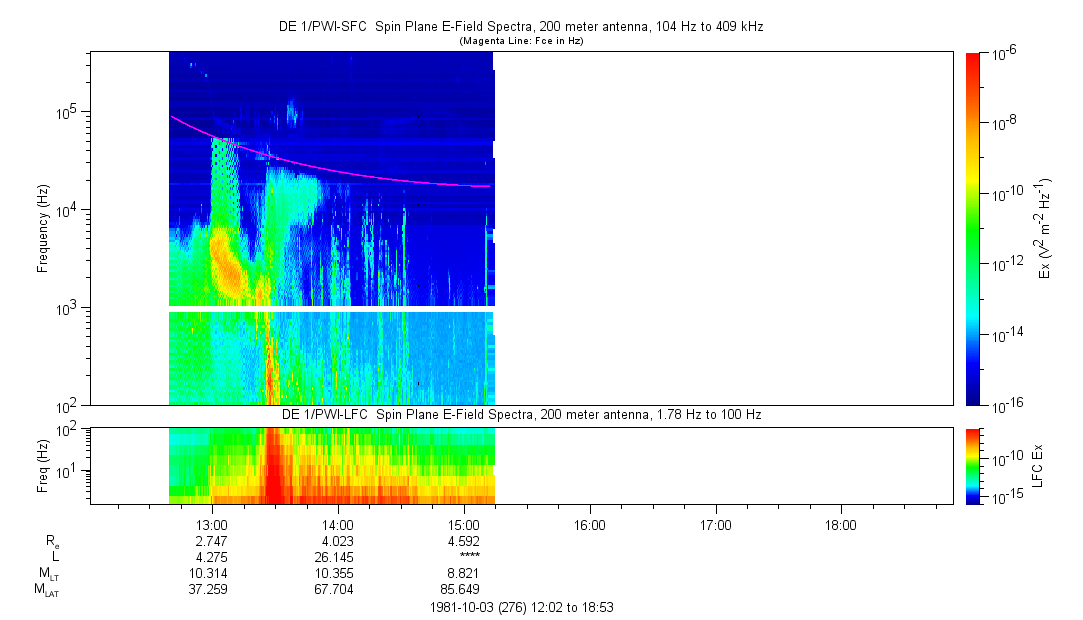Click the 16:00 time axis label
The width and height of the screenshot is (1083, 620).
tap(589, 525)
